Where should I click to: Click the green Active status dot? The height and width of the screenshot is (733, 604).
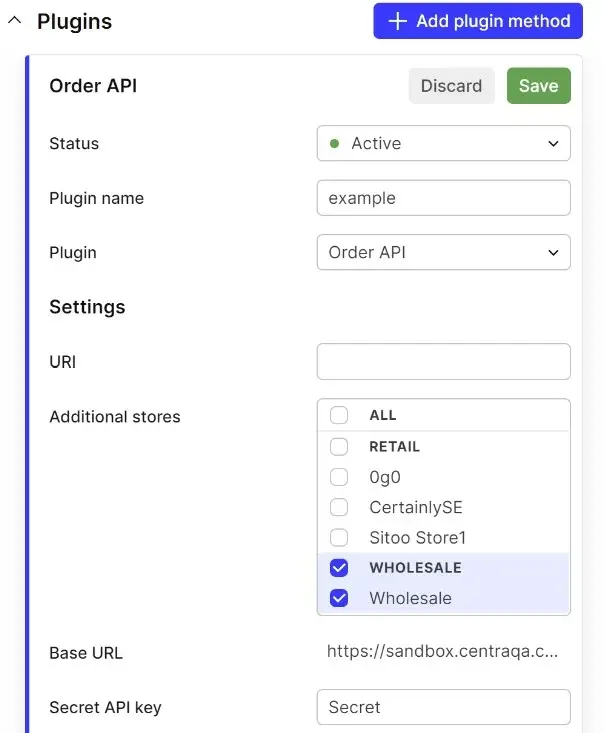tap(334, 144)
